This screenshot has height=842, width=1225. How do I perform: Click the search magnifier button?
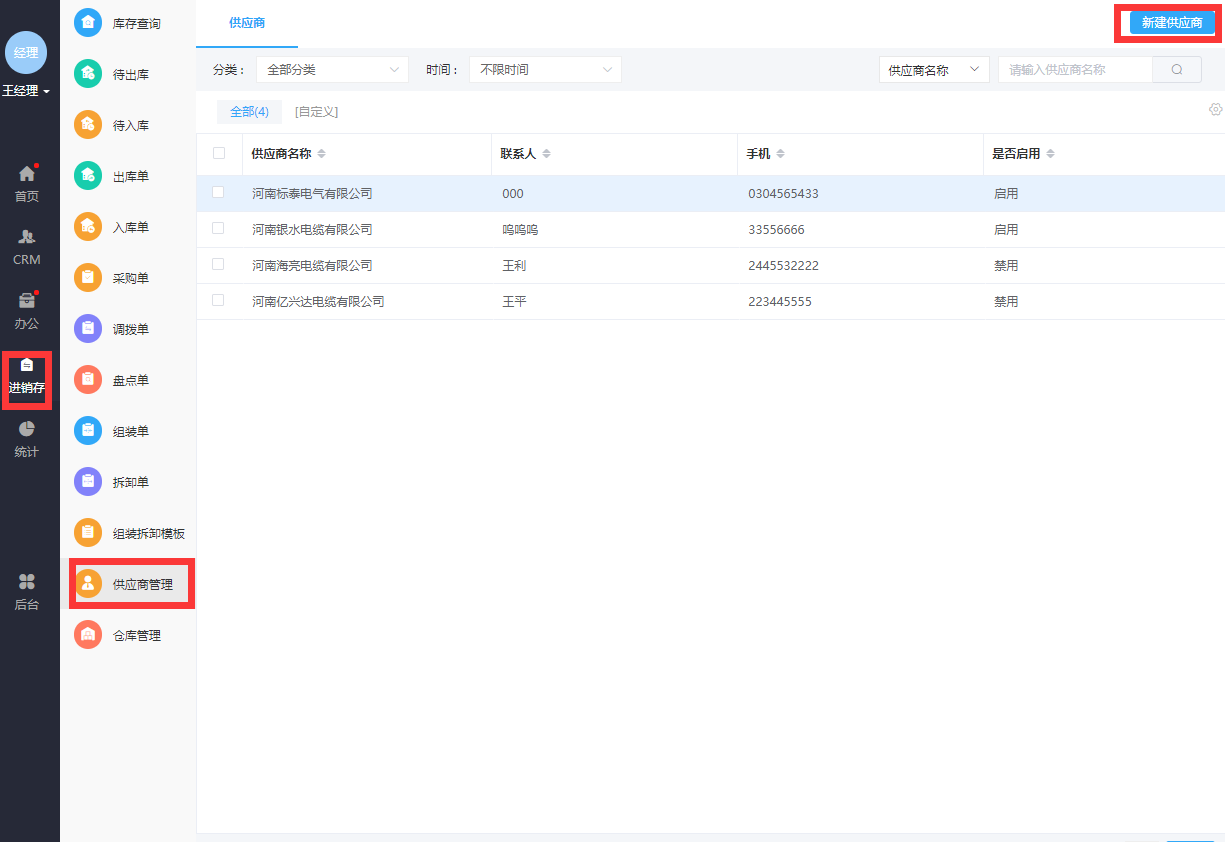[x=1177, y=69]
